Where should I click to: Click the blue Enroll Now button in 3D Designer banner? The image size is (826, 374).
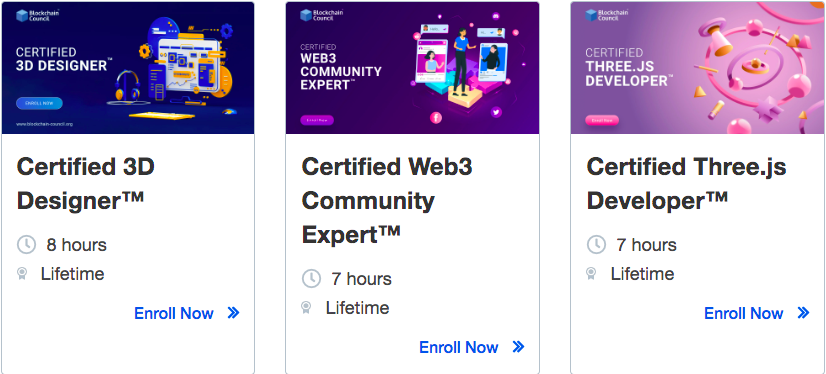pos(39,103)
